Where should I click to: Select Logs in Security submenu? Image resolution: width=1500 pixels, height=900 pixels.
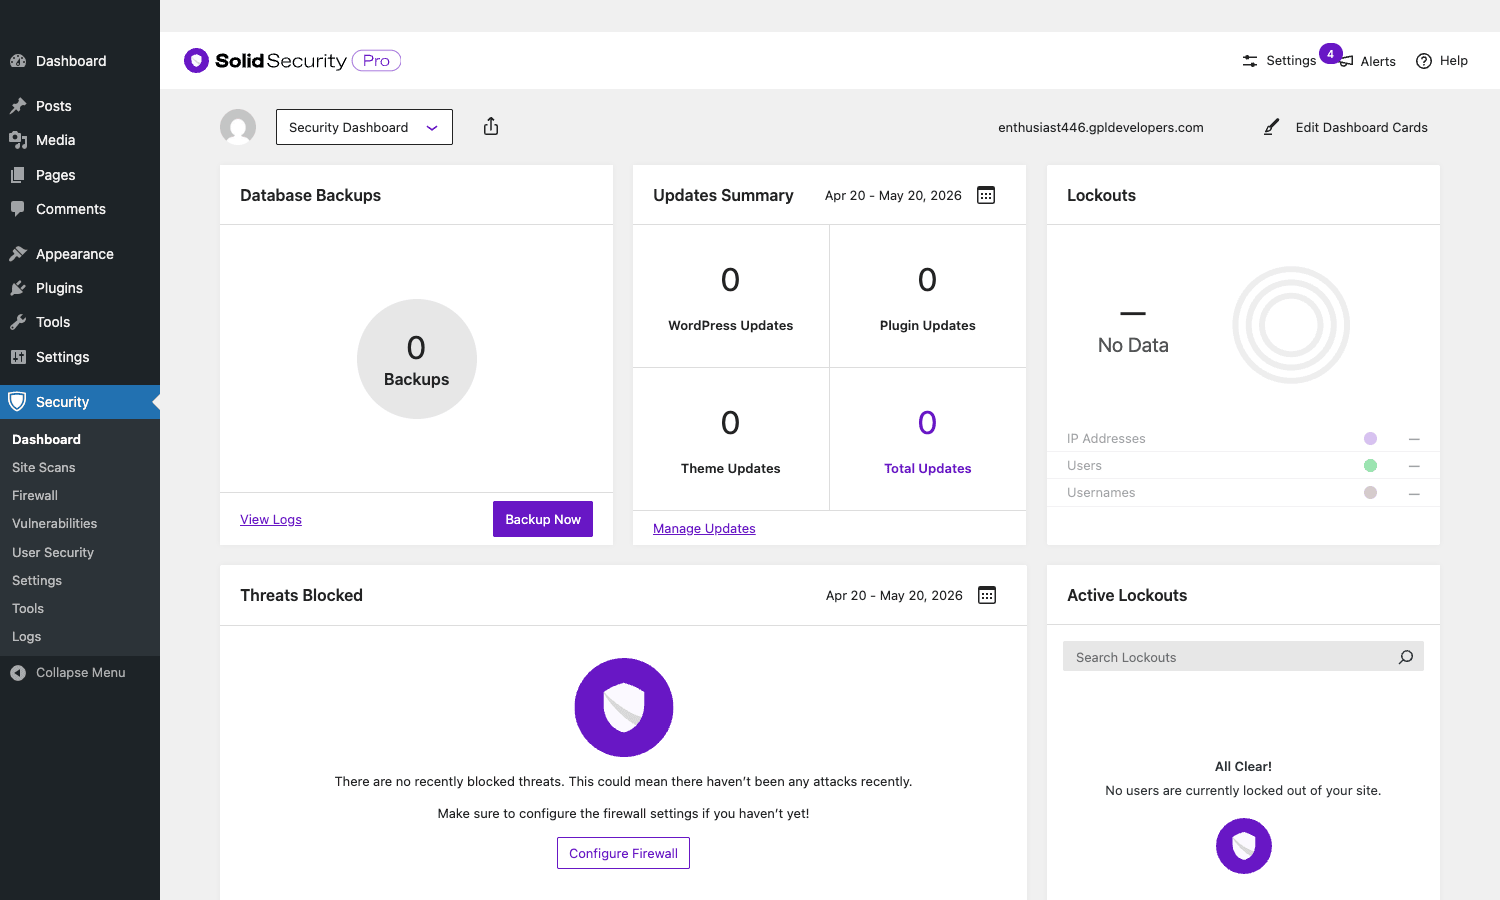[x=27, y=636]
